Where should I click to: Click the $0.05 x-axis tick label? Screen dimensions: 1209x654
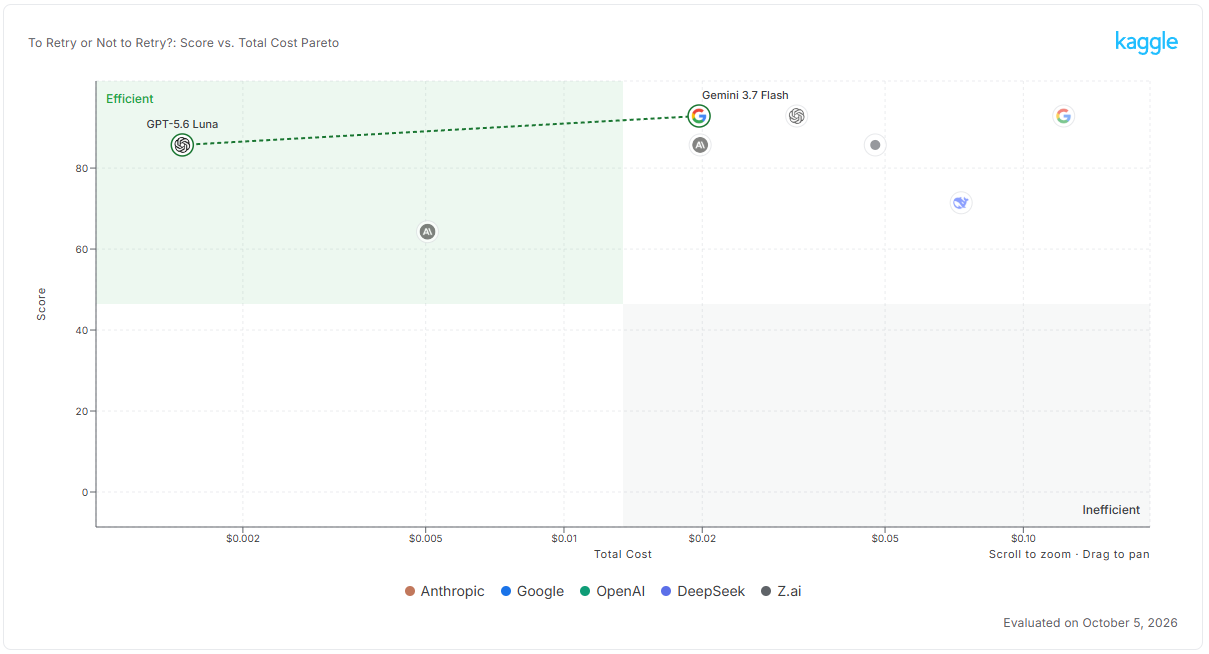pos(885,538)
